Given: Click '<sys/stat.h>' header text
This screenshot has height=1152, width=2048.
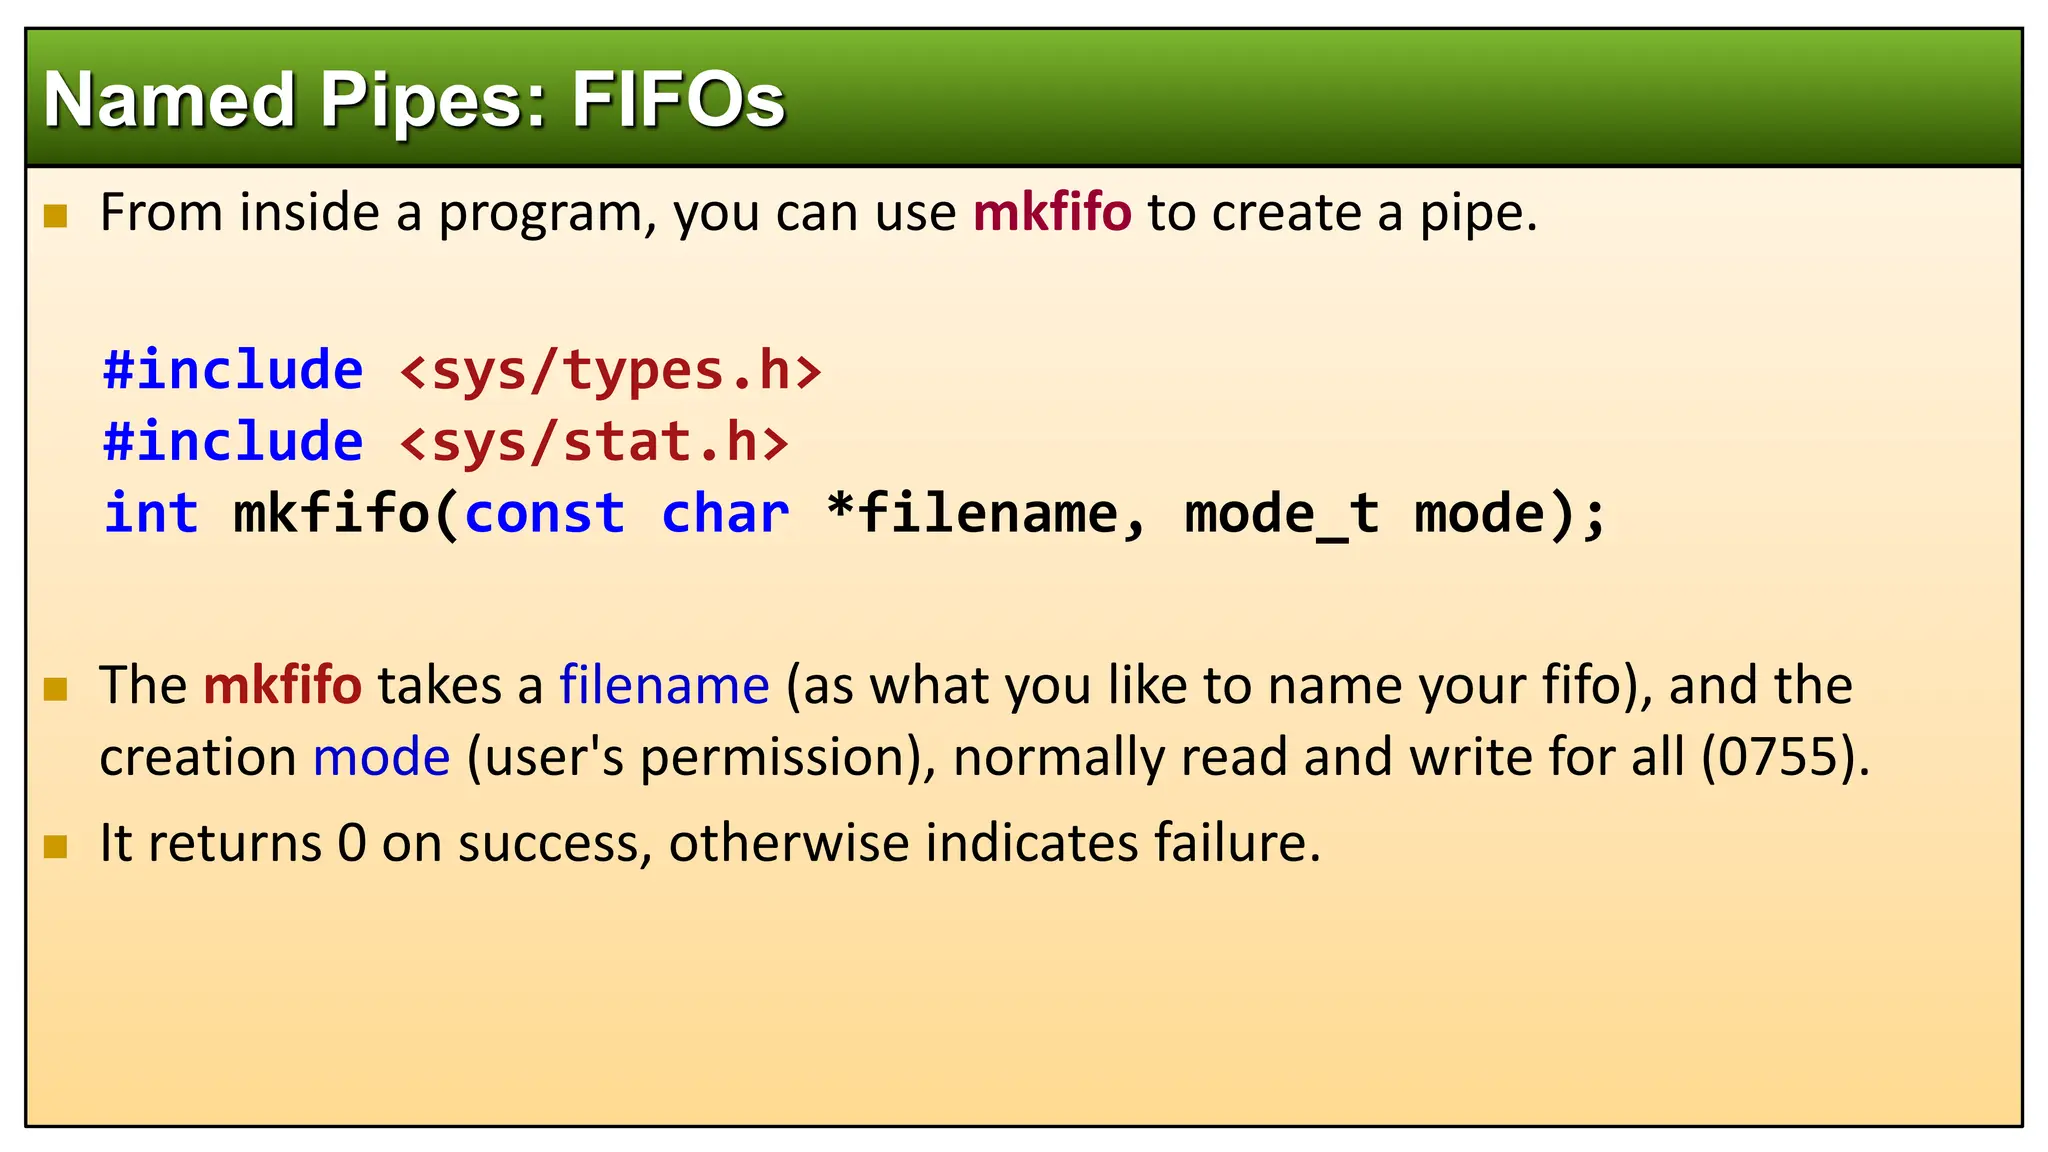Looking at the screenshot, I should pos(595,443).
